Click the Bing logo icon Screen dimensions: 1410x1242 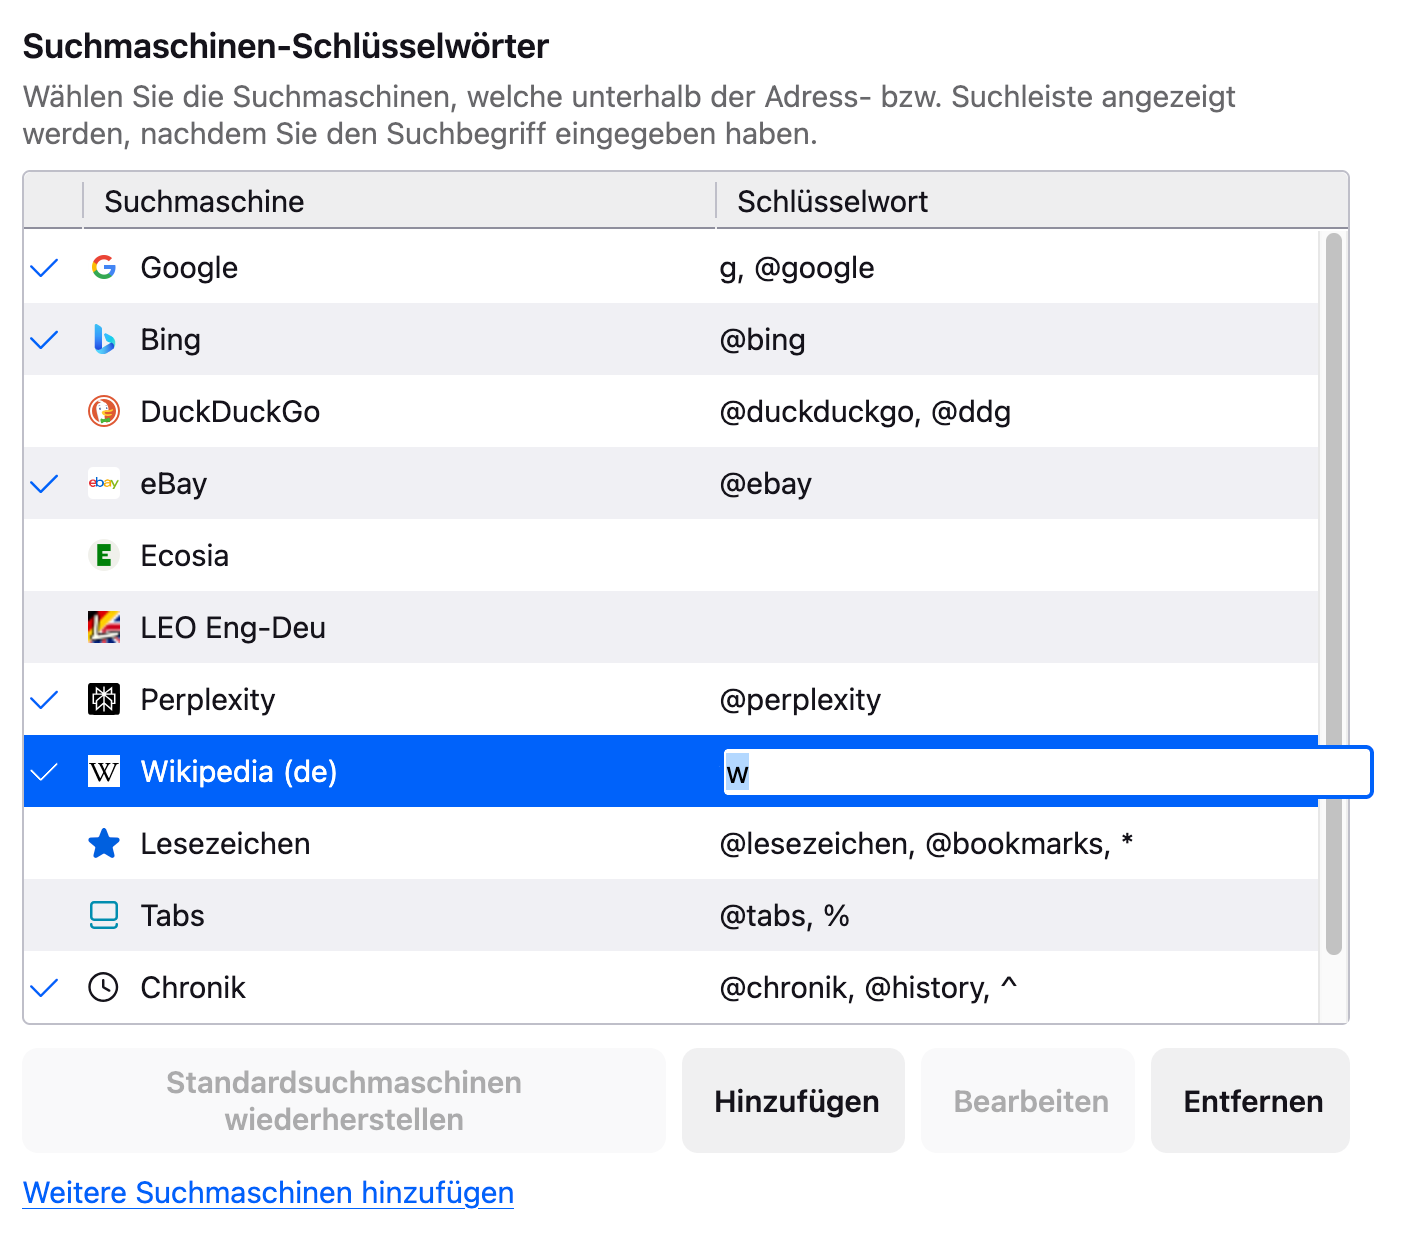coord(104,339)
